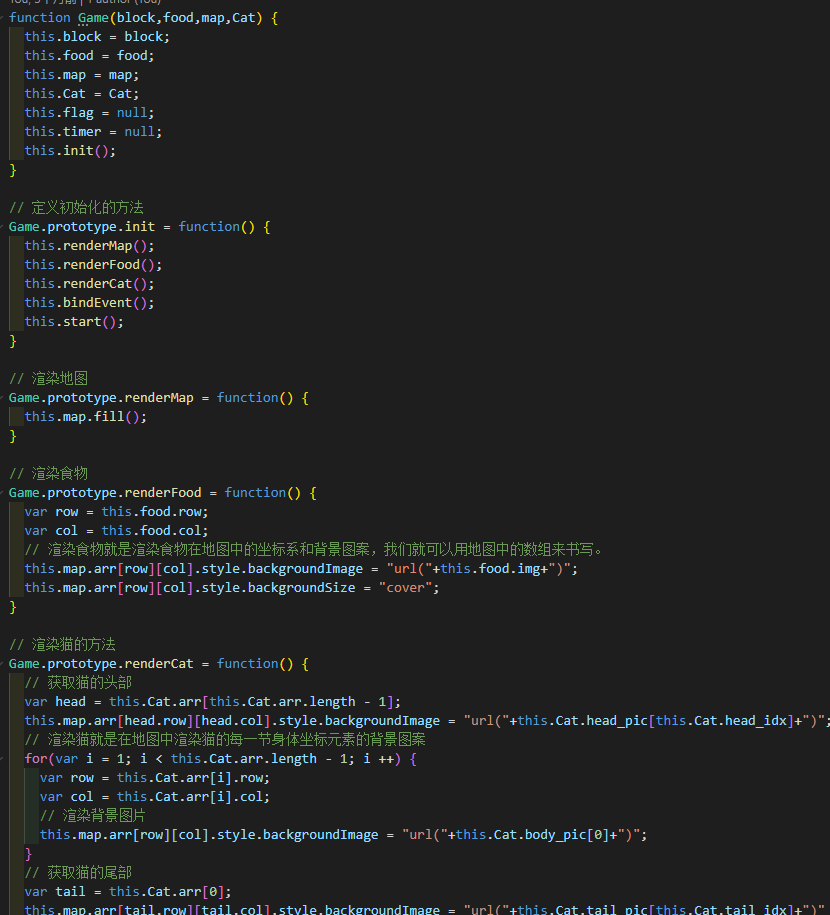Click the comment '// 渲染食物'
This screenshot has height=915, width=830.
(x=48, y=473)
